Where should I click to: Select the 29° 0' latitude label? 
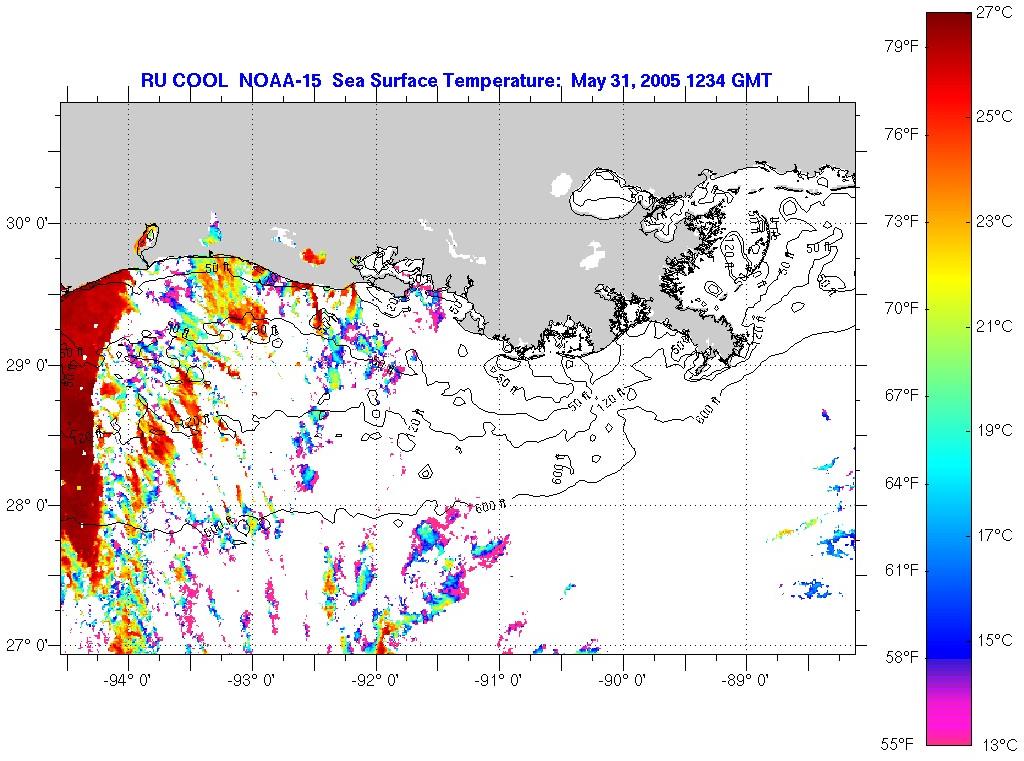[27, 365]
